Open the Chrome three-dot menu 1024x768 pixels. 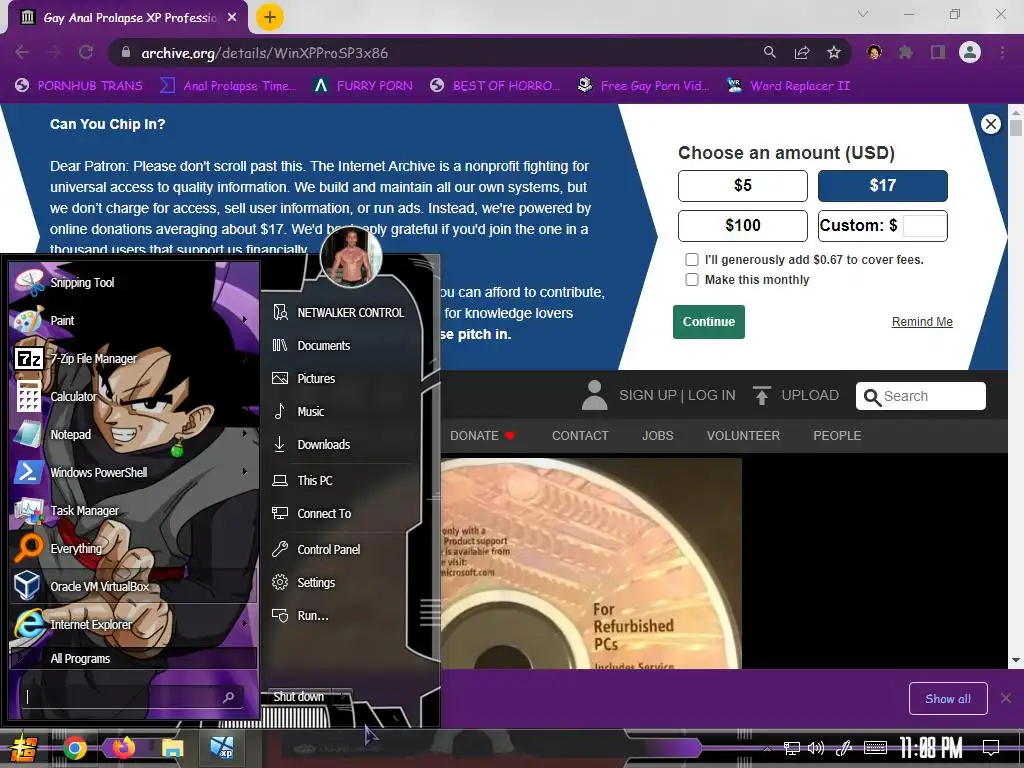point(1002,52)
